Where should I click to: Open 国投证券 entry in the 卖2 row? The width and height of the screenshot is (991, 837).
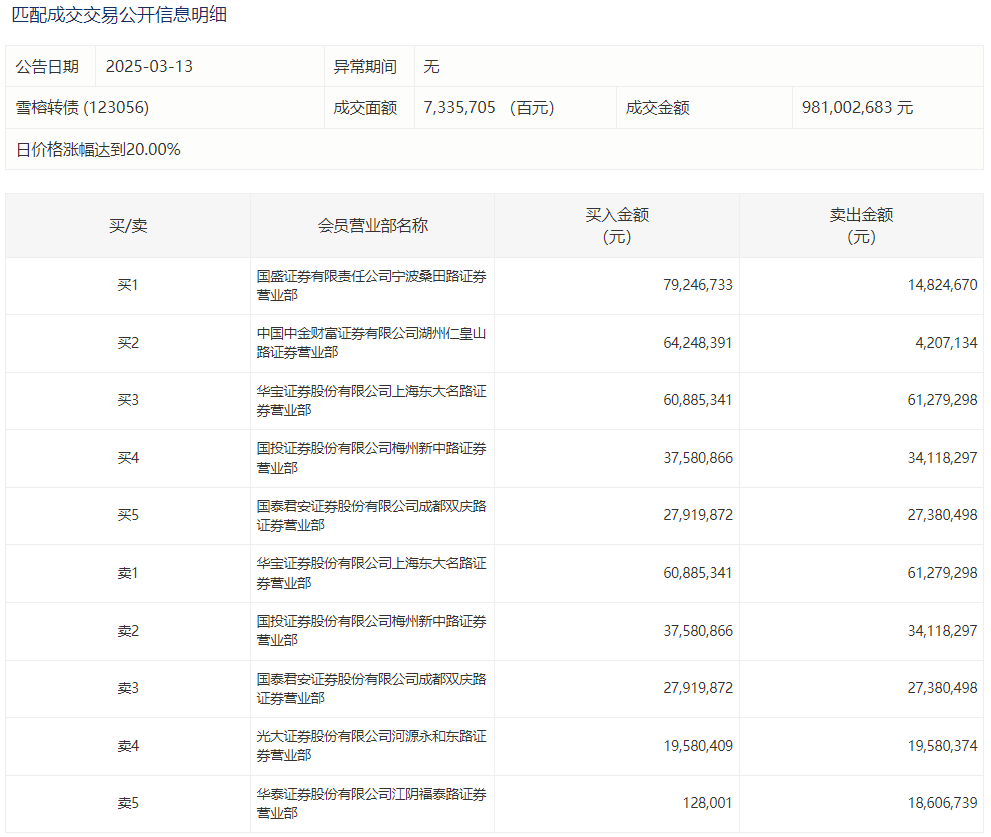click(x=371, y=631)
